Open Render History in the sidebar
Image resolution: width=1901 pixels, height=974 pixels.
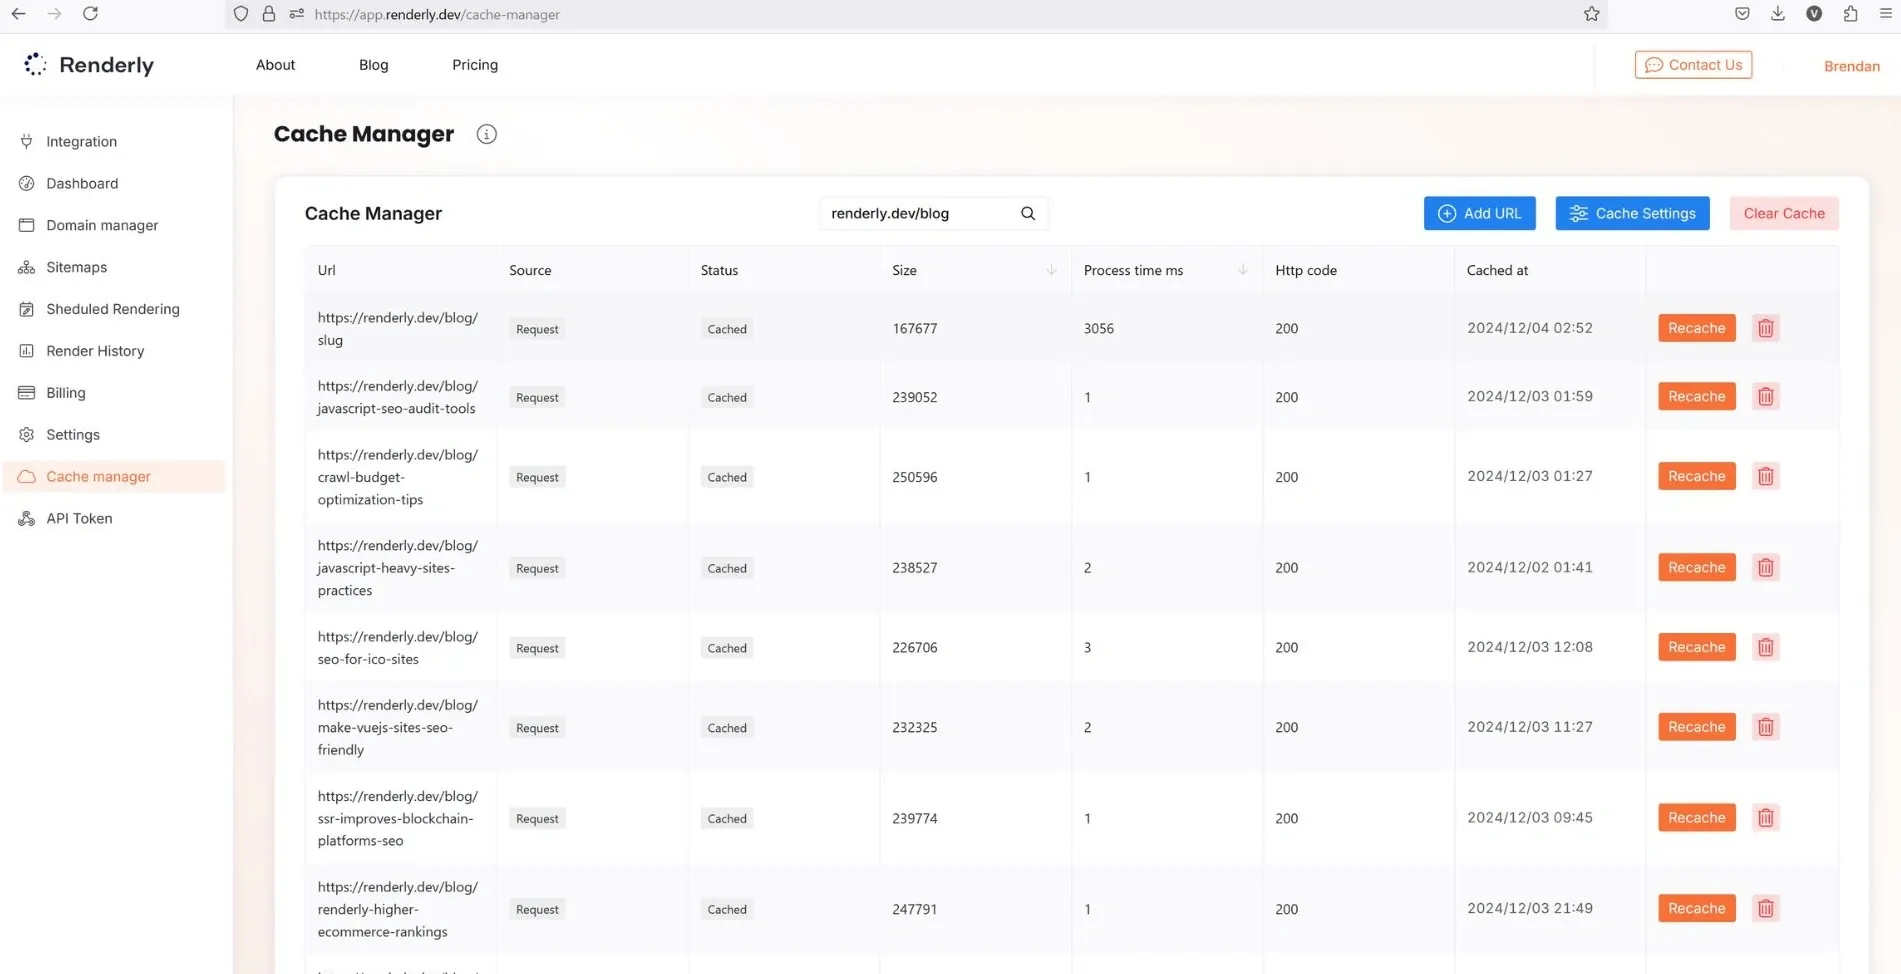(95, 351)
